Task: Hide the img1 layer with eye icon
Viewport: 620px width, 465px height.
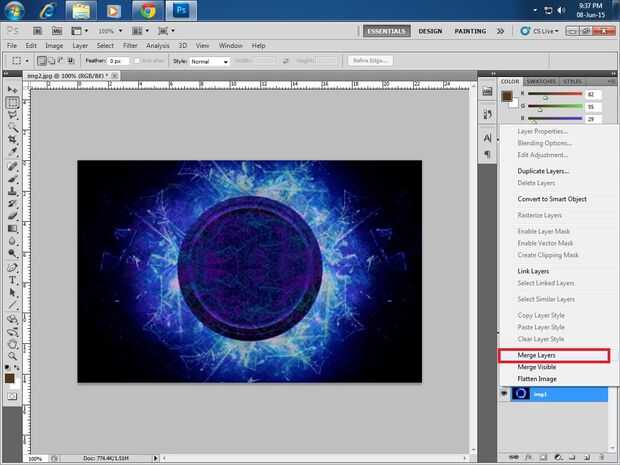Action: (505, 394)
